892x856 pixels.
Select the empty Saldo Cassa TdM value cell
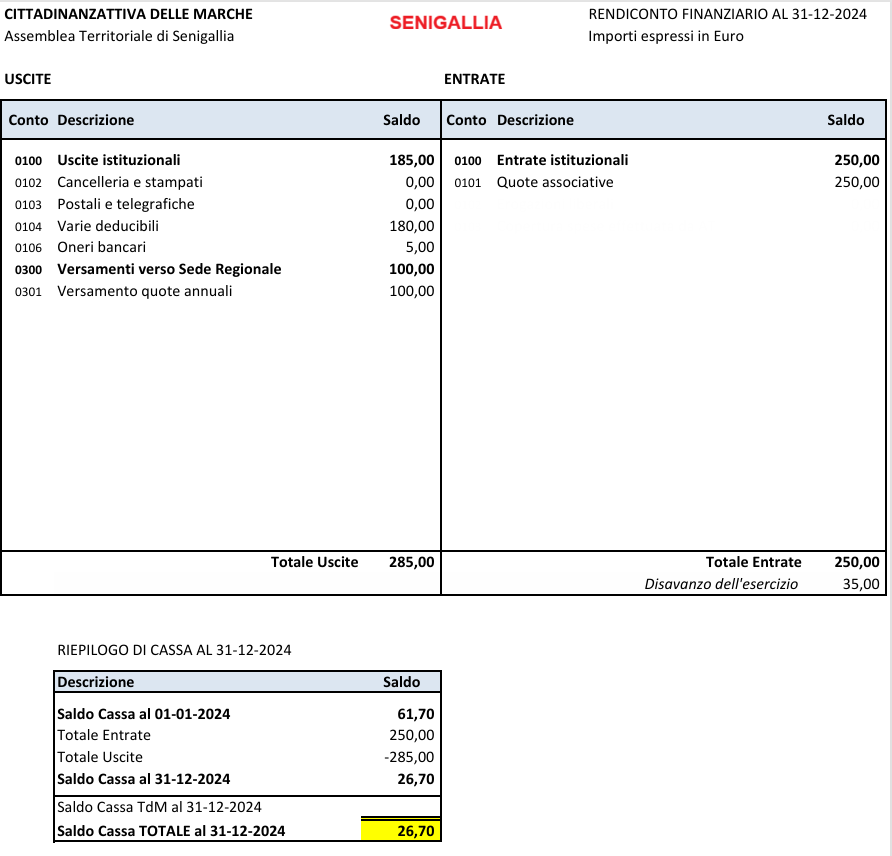click(400, 807)
